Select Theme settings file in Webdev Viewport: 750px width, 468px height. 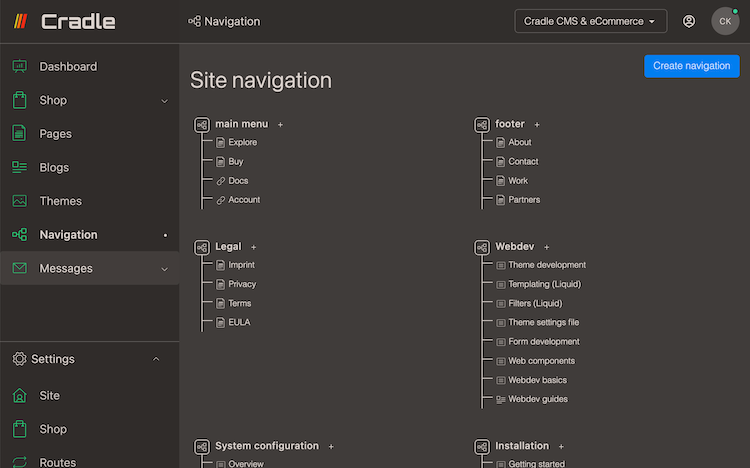click(544, 322)
